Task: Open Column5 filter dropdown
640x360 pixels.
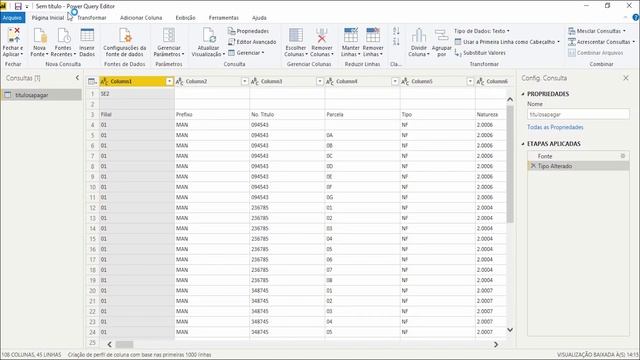Action: click(x=470, y=81)
